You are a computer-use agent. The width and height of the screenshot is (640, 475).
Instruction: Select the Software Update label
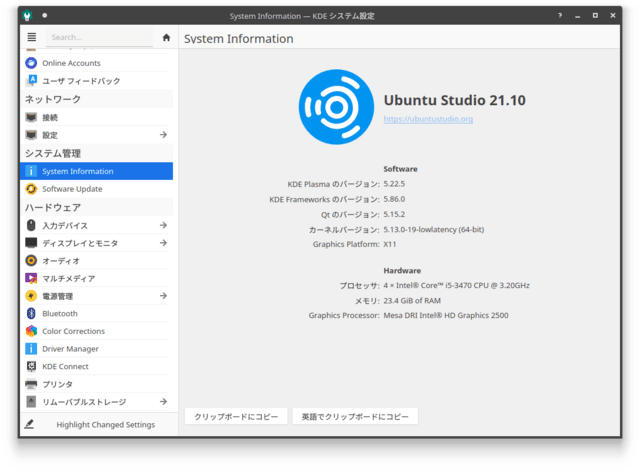[x=72, y=189]
